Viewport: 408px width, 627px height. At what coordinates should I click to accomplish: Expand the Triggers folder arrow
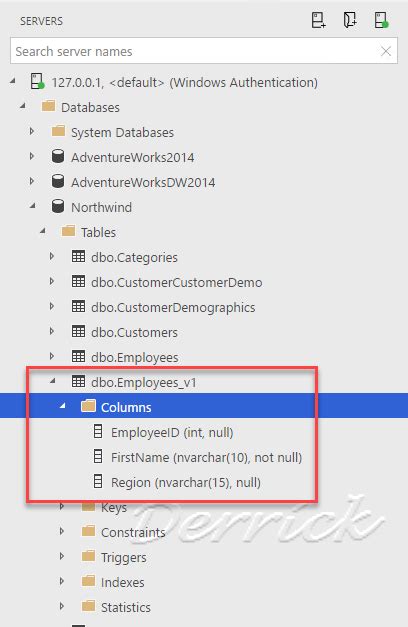(62, 556)
